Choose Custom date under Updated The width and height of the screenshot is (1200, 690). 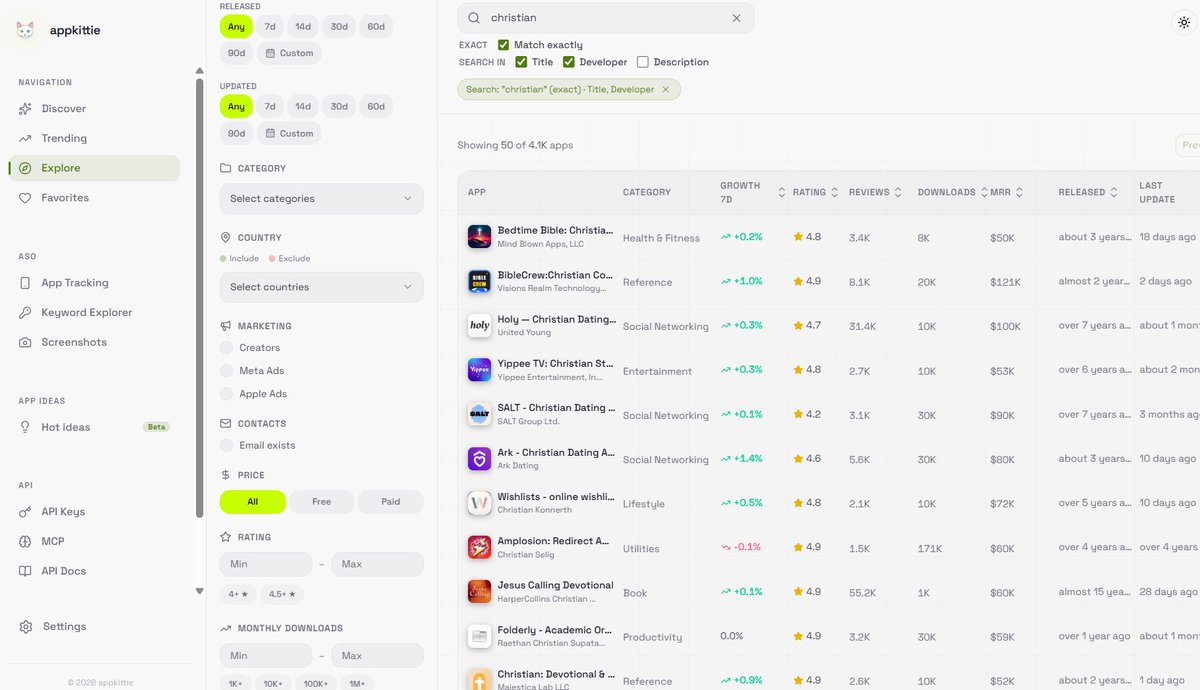pos(289,133)
